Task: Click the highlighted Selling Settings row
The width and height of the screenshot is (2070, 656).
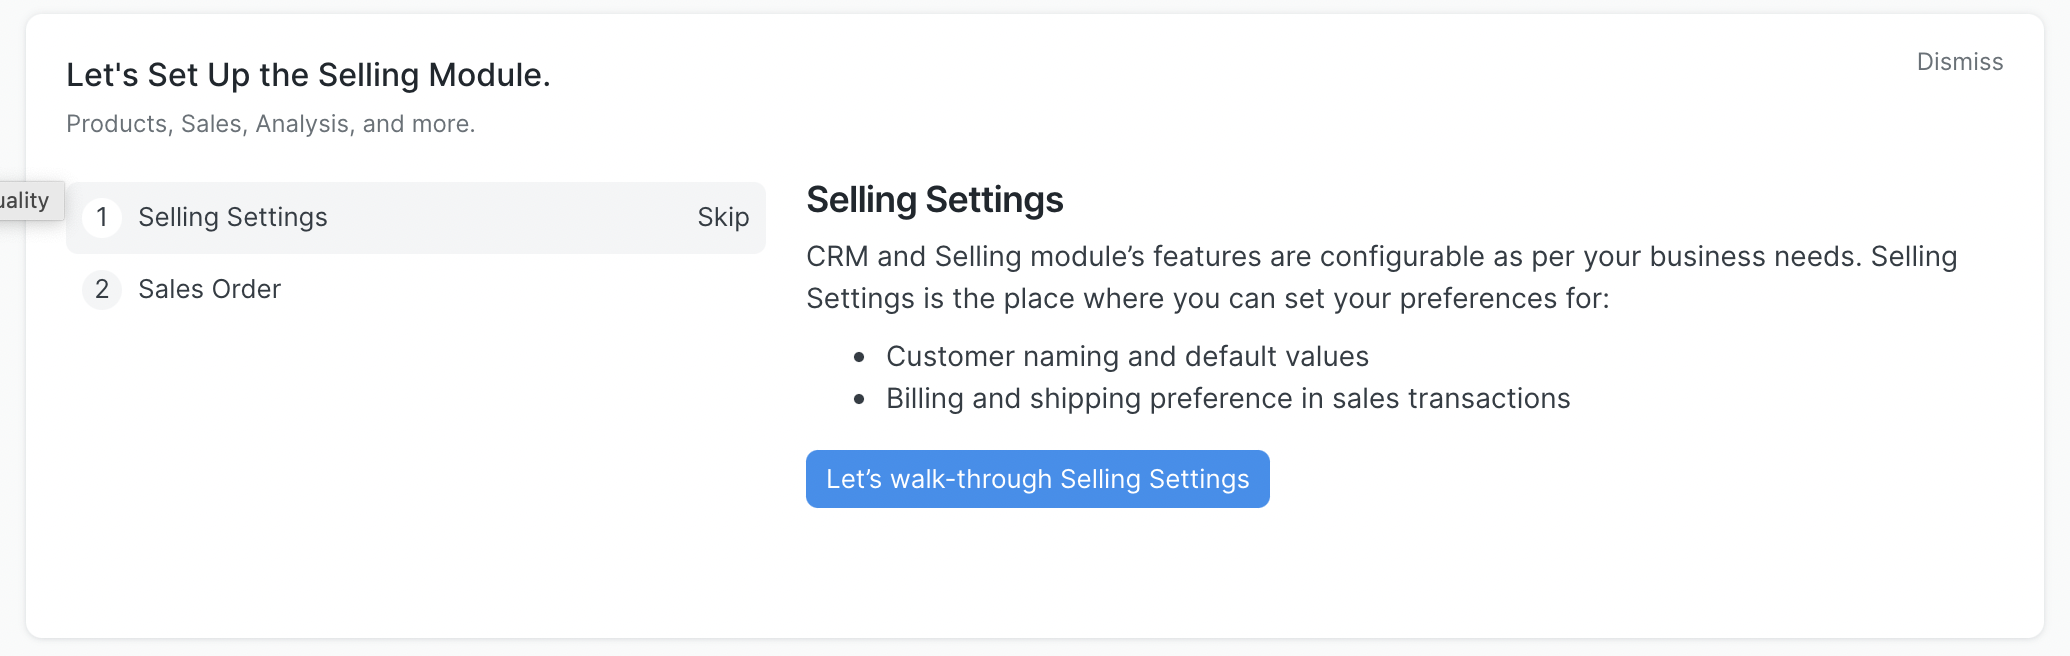Action: [x=415, y=217]
